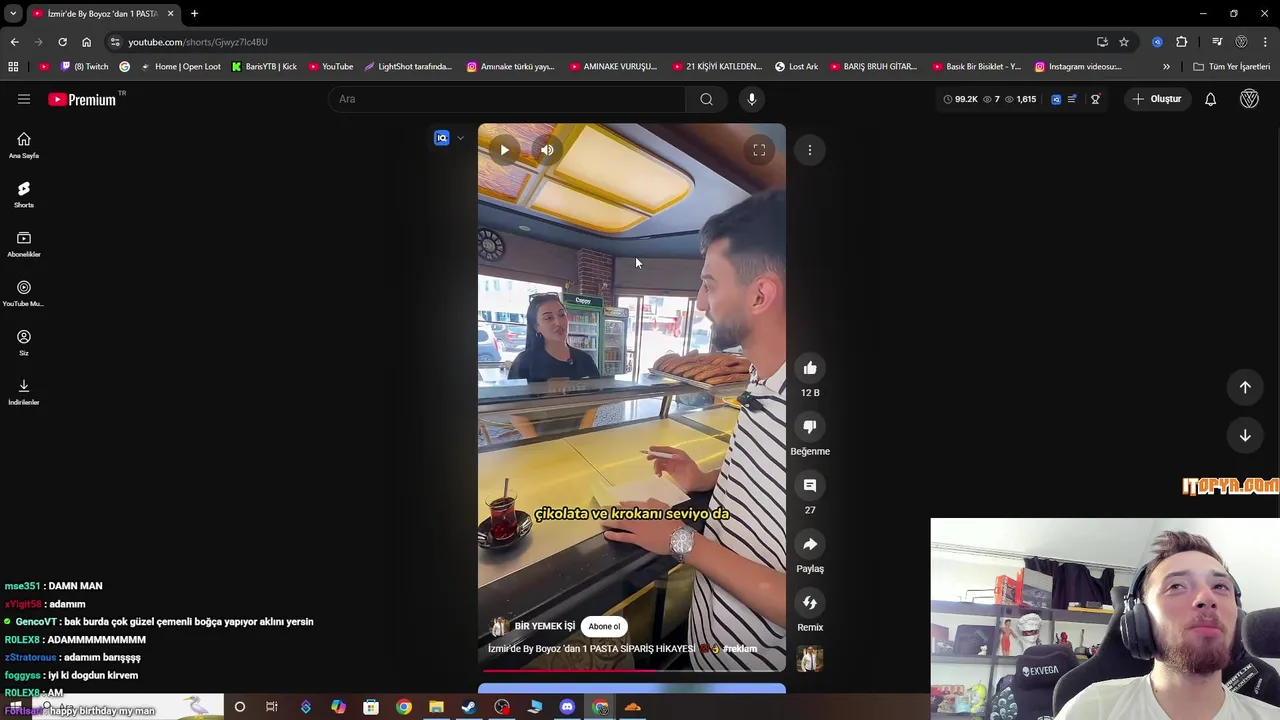Screen dimensions: 1280x720
Task: Subscribe with Abone ol button
Action: click(x=604, y=626)
